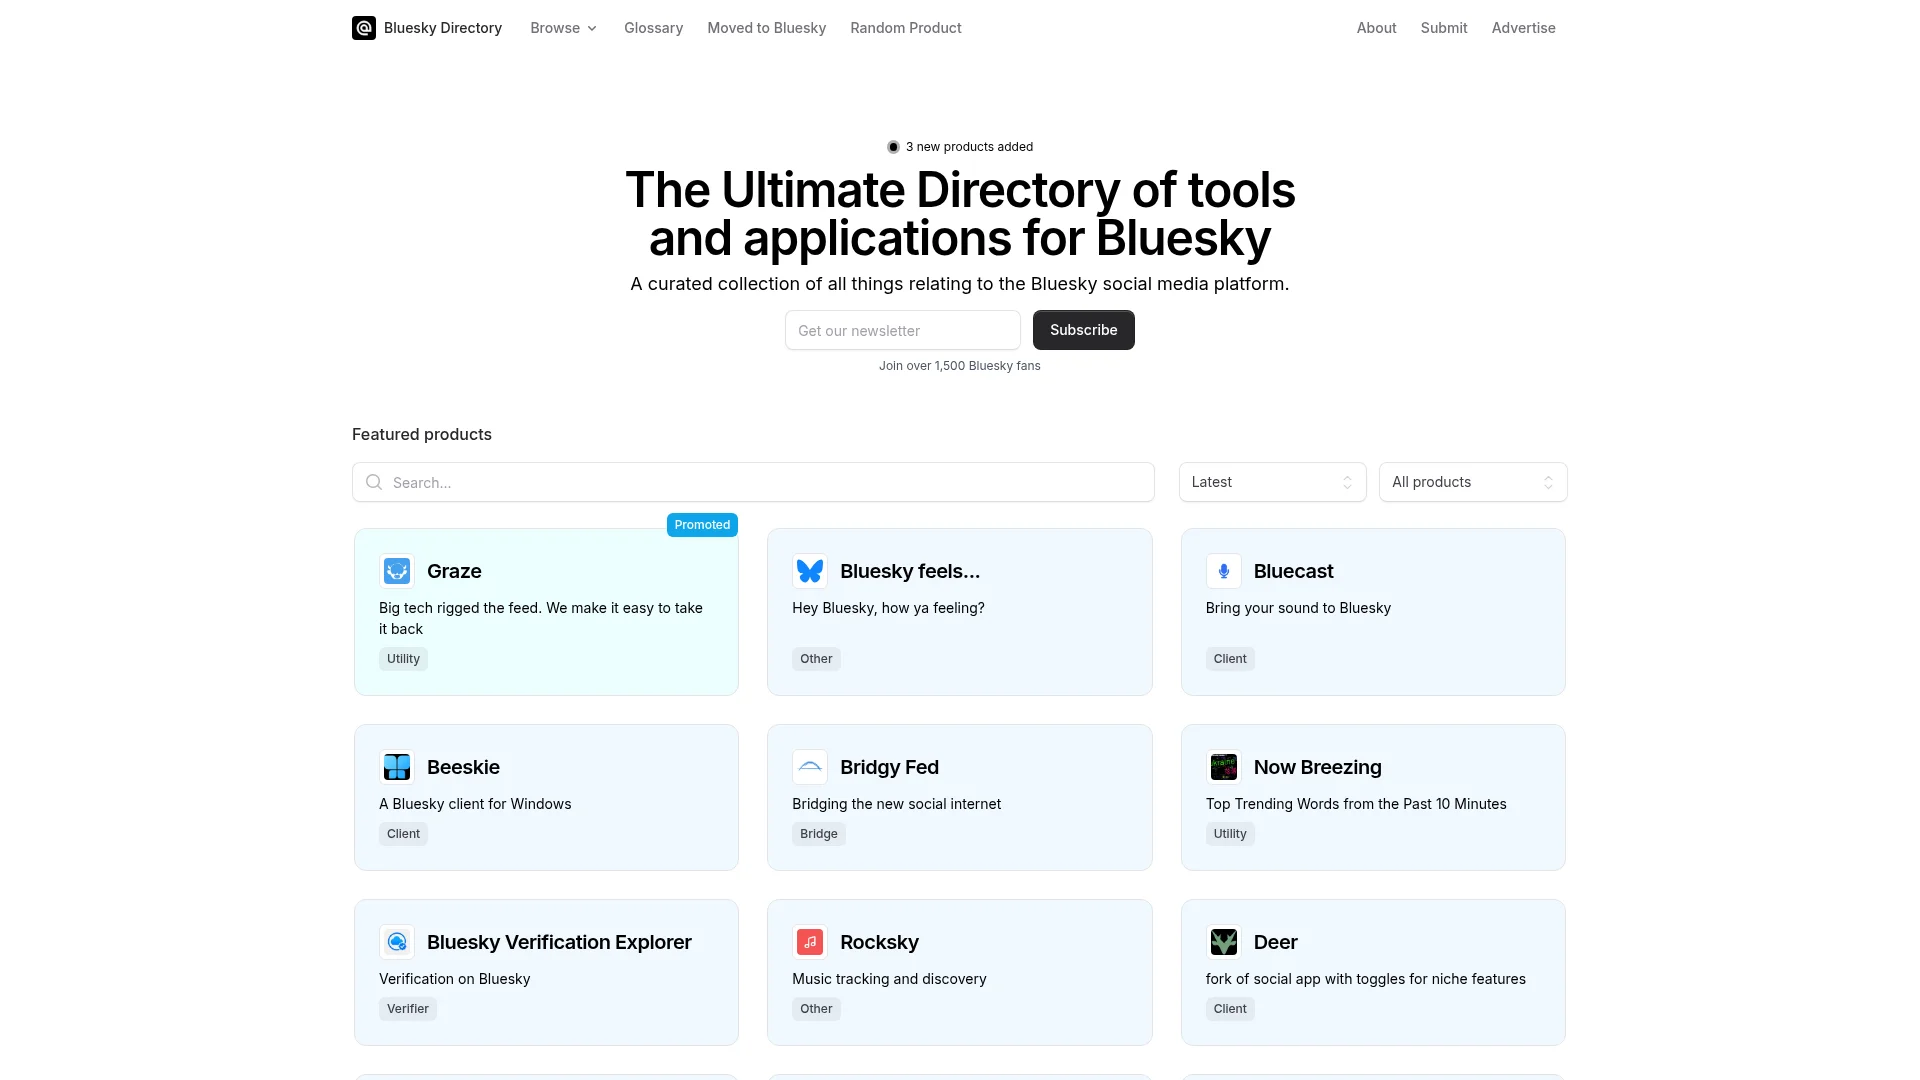Click 'Bring your sound to Bluesky' text
Image resolution: width=1920 pixels, height=1080 pixels.
[x=1298, y=608]
